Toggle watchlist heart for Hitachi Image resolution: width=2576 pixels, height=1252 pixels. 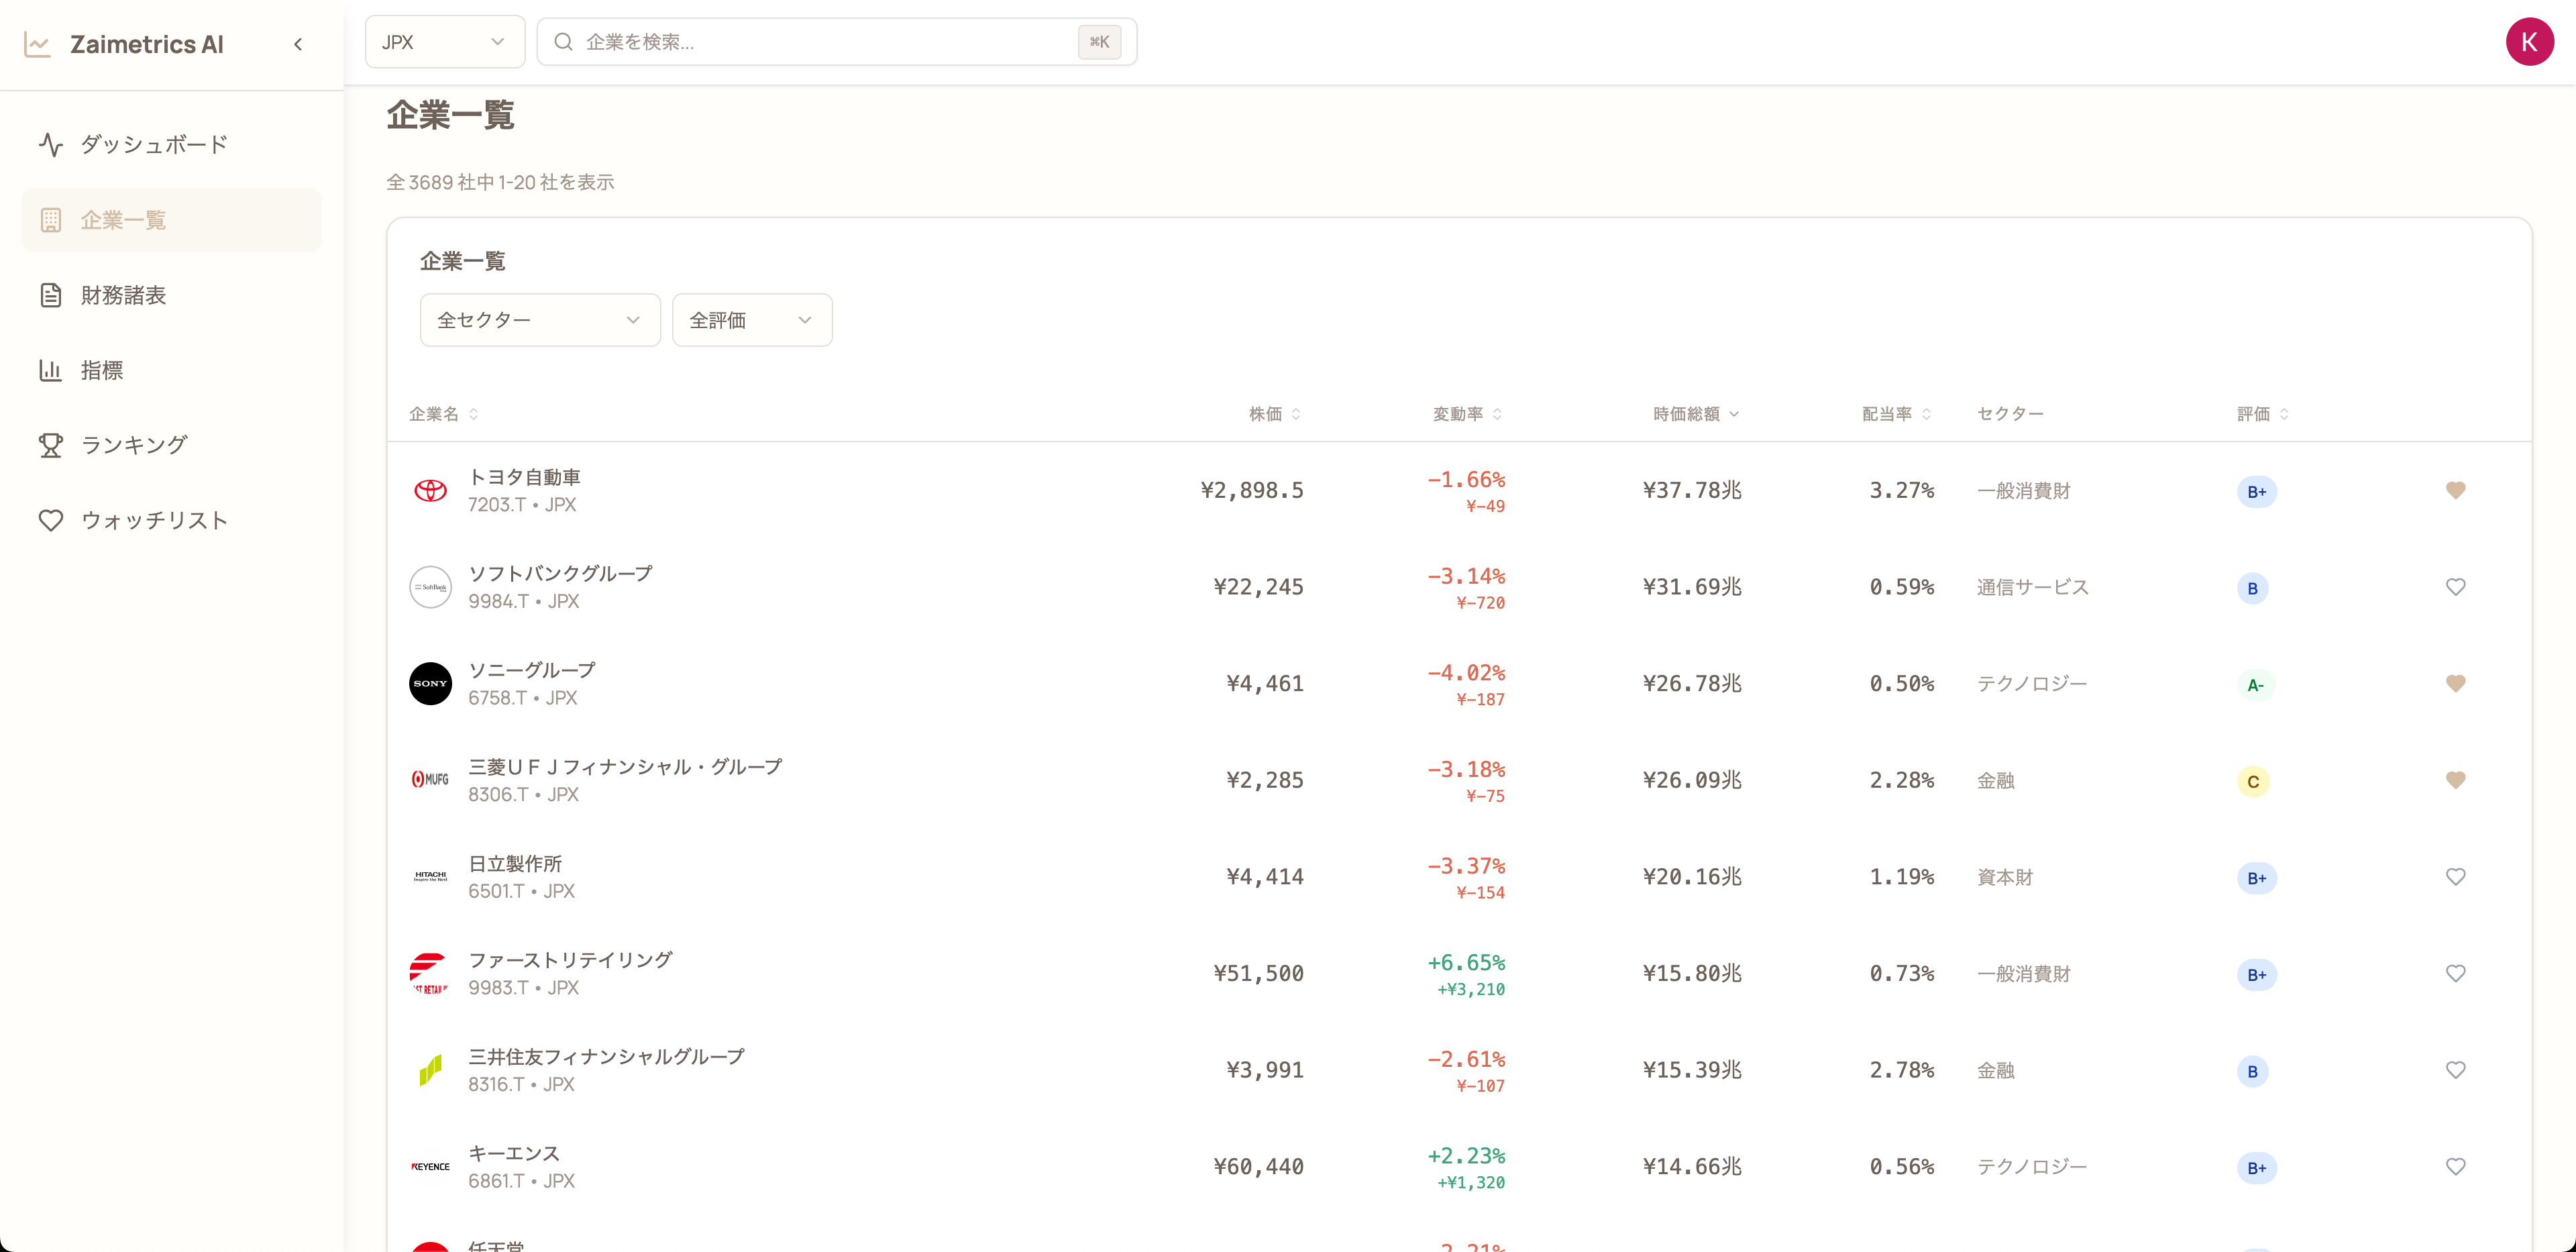(x=2455, y=877)
